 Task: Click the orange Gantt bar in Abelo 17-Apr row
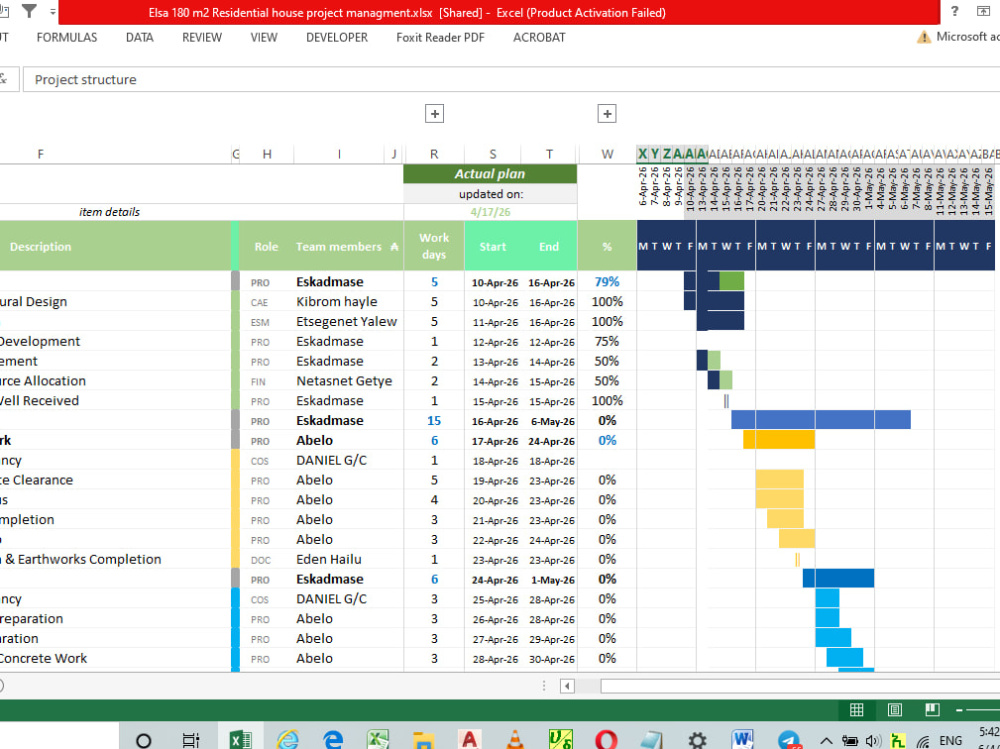pos(779,440)
